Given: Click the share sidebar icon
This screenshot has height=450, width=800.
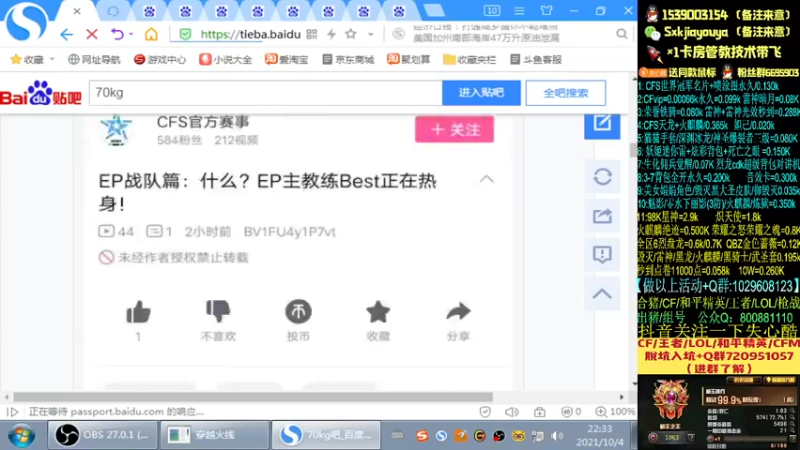Looking at the screenshot, I should point(602,216).
